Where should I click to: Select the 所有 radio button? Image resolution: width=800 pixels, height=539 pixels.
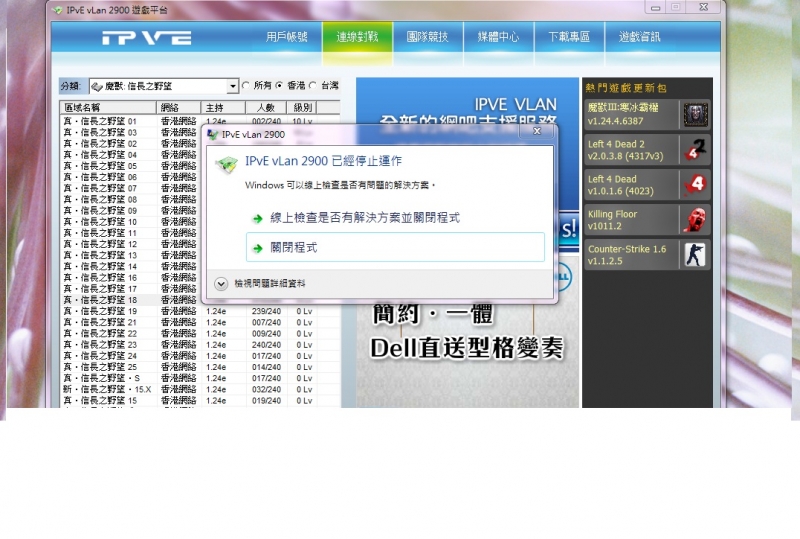pos(246,86)
